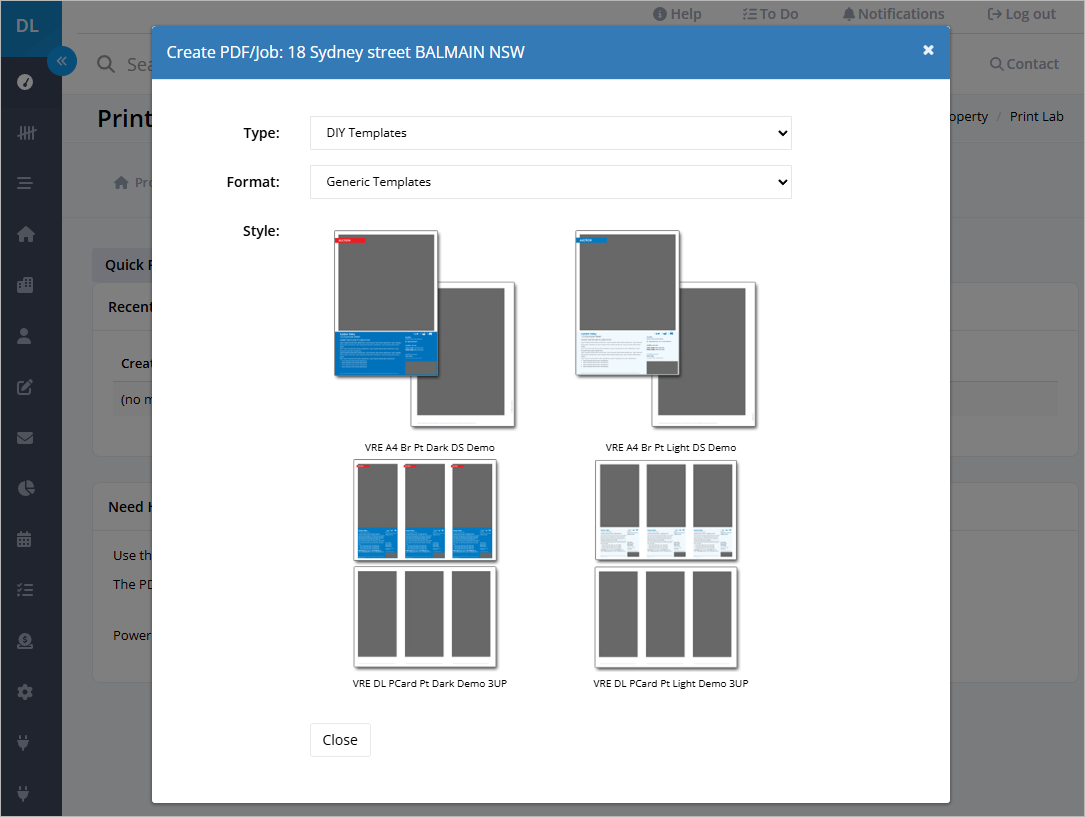Open the Notifications menu item
Screen dimensions: 1085x817
pos(893,14)
